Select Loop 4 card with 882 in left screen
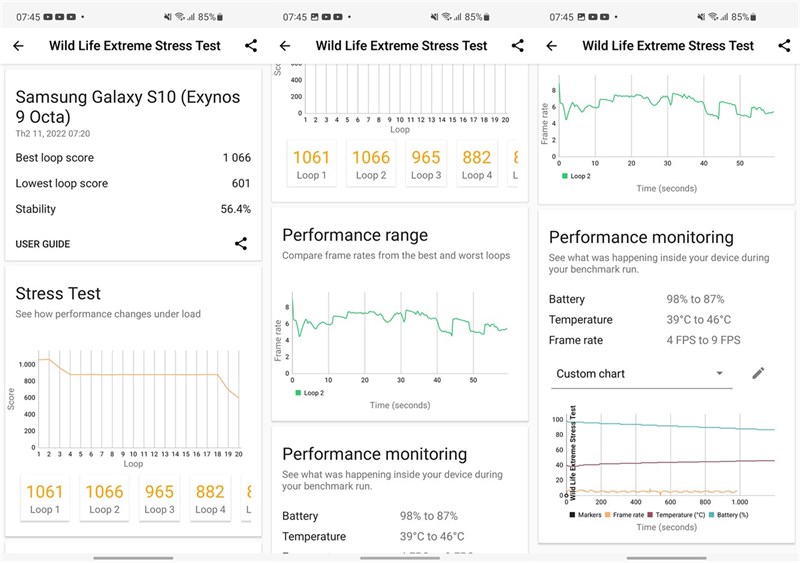The height and width of the screenshot is (563, 800). tap(210, 498)
